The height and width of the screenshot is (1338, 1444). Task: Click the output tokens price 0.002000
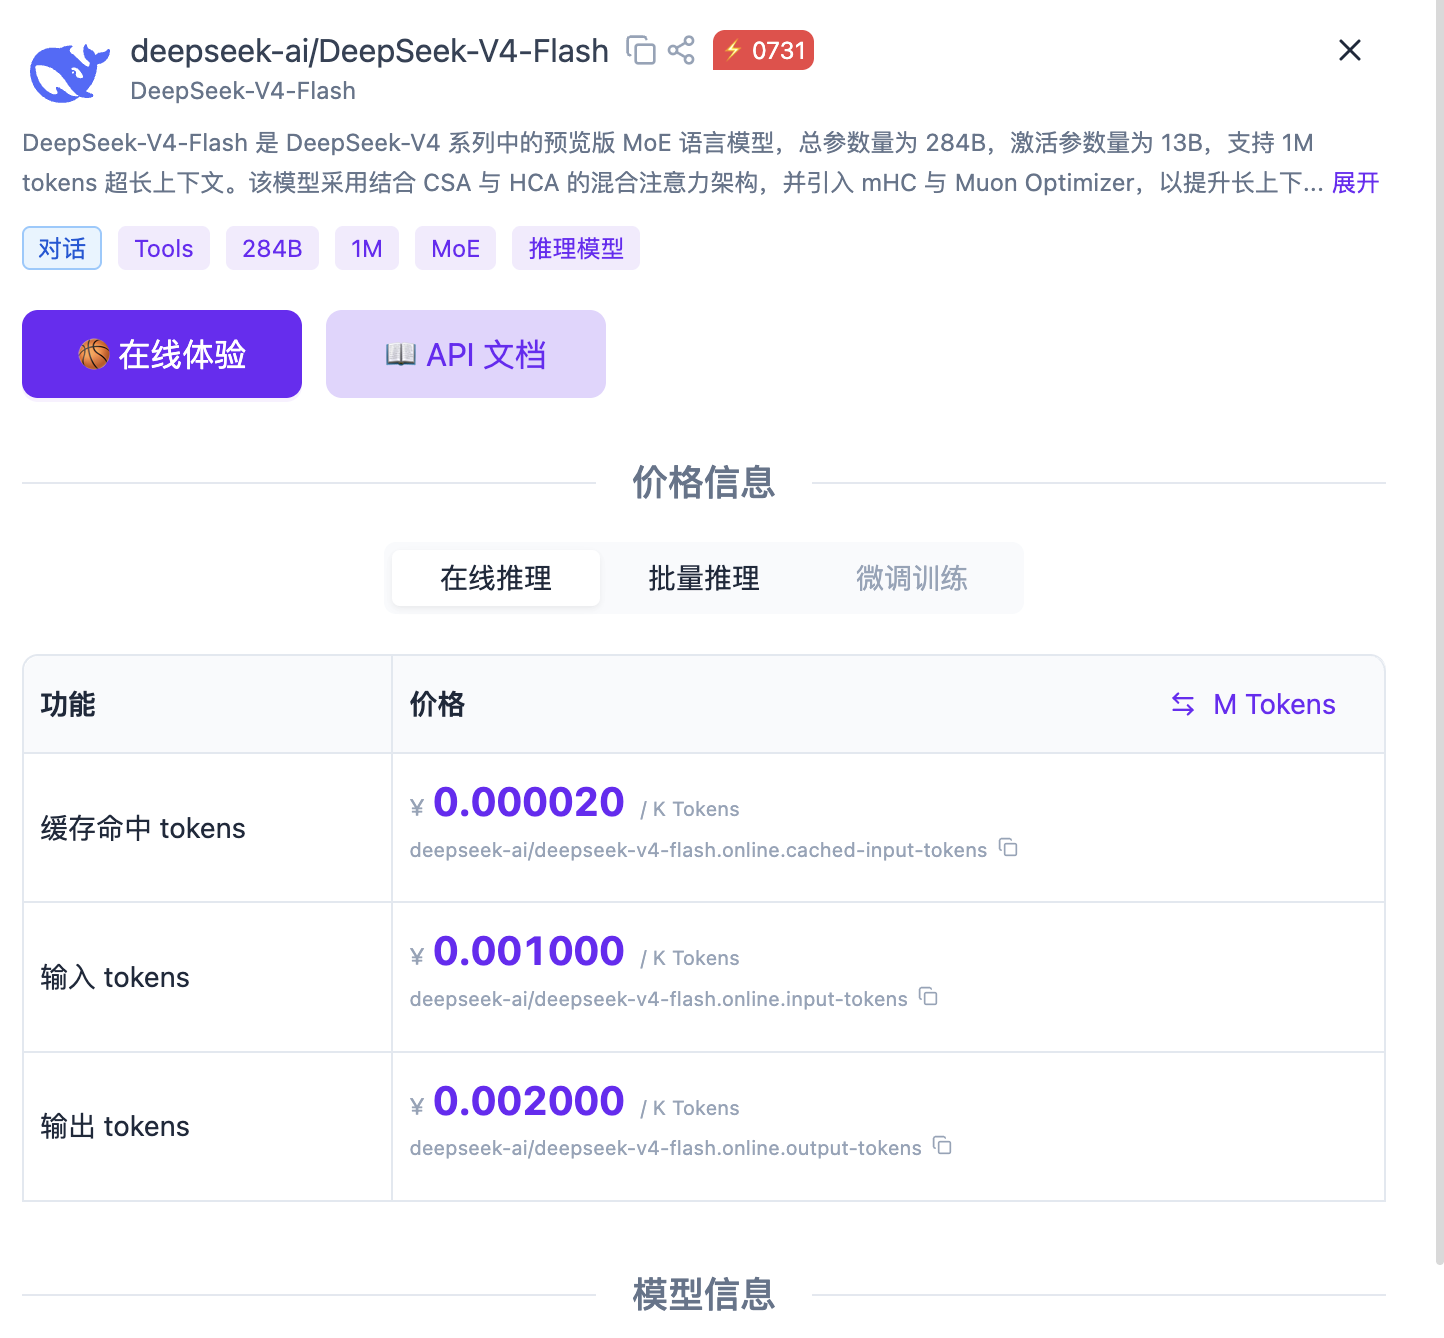click(529, 1101)
